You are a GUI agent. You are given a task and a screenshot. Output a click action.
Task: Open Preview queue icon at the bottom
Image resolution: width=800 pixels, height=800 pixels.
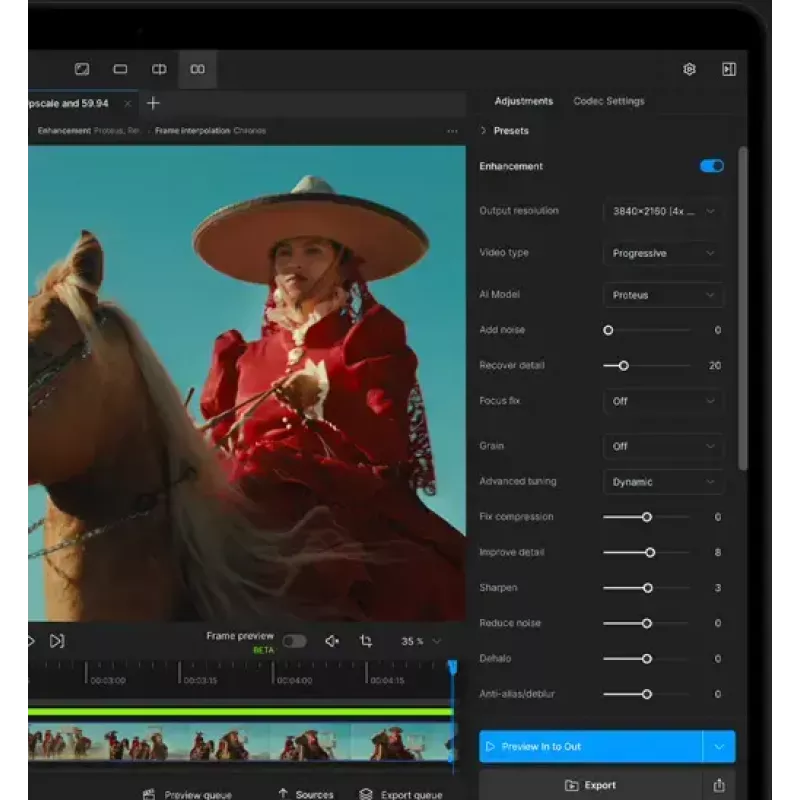149,794
